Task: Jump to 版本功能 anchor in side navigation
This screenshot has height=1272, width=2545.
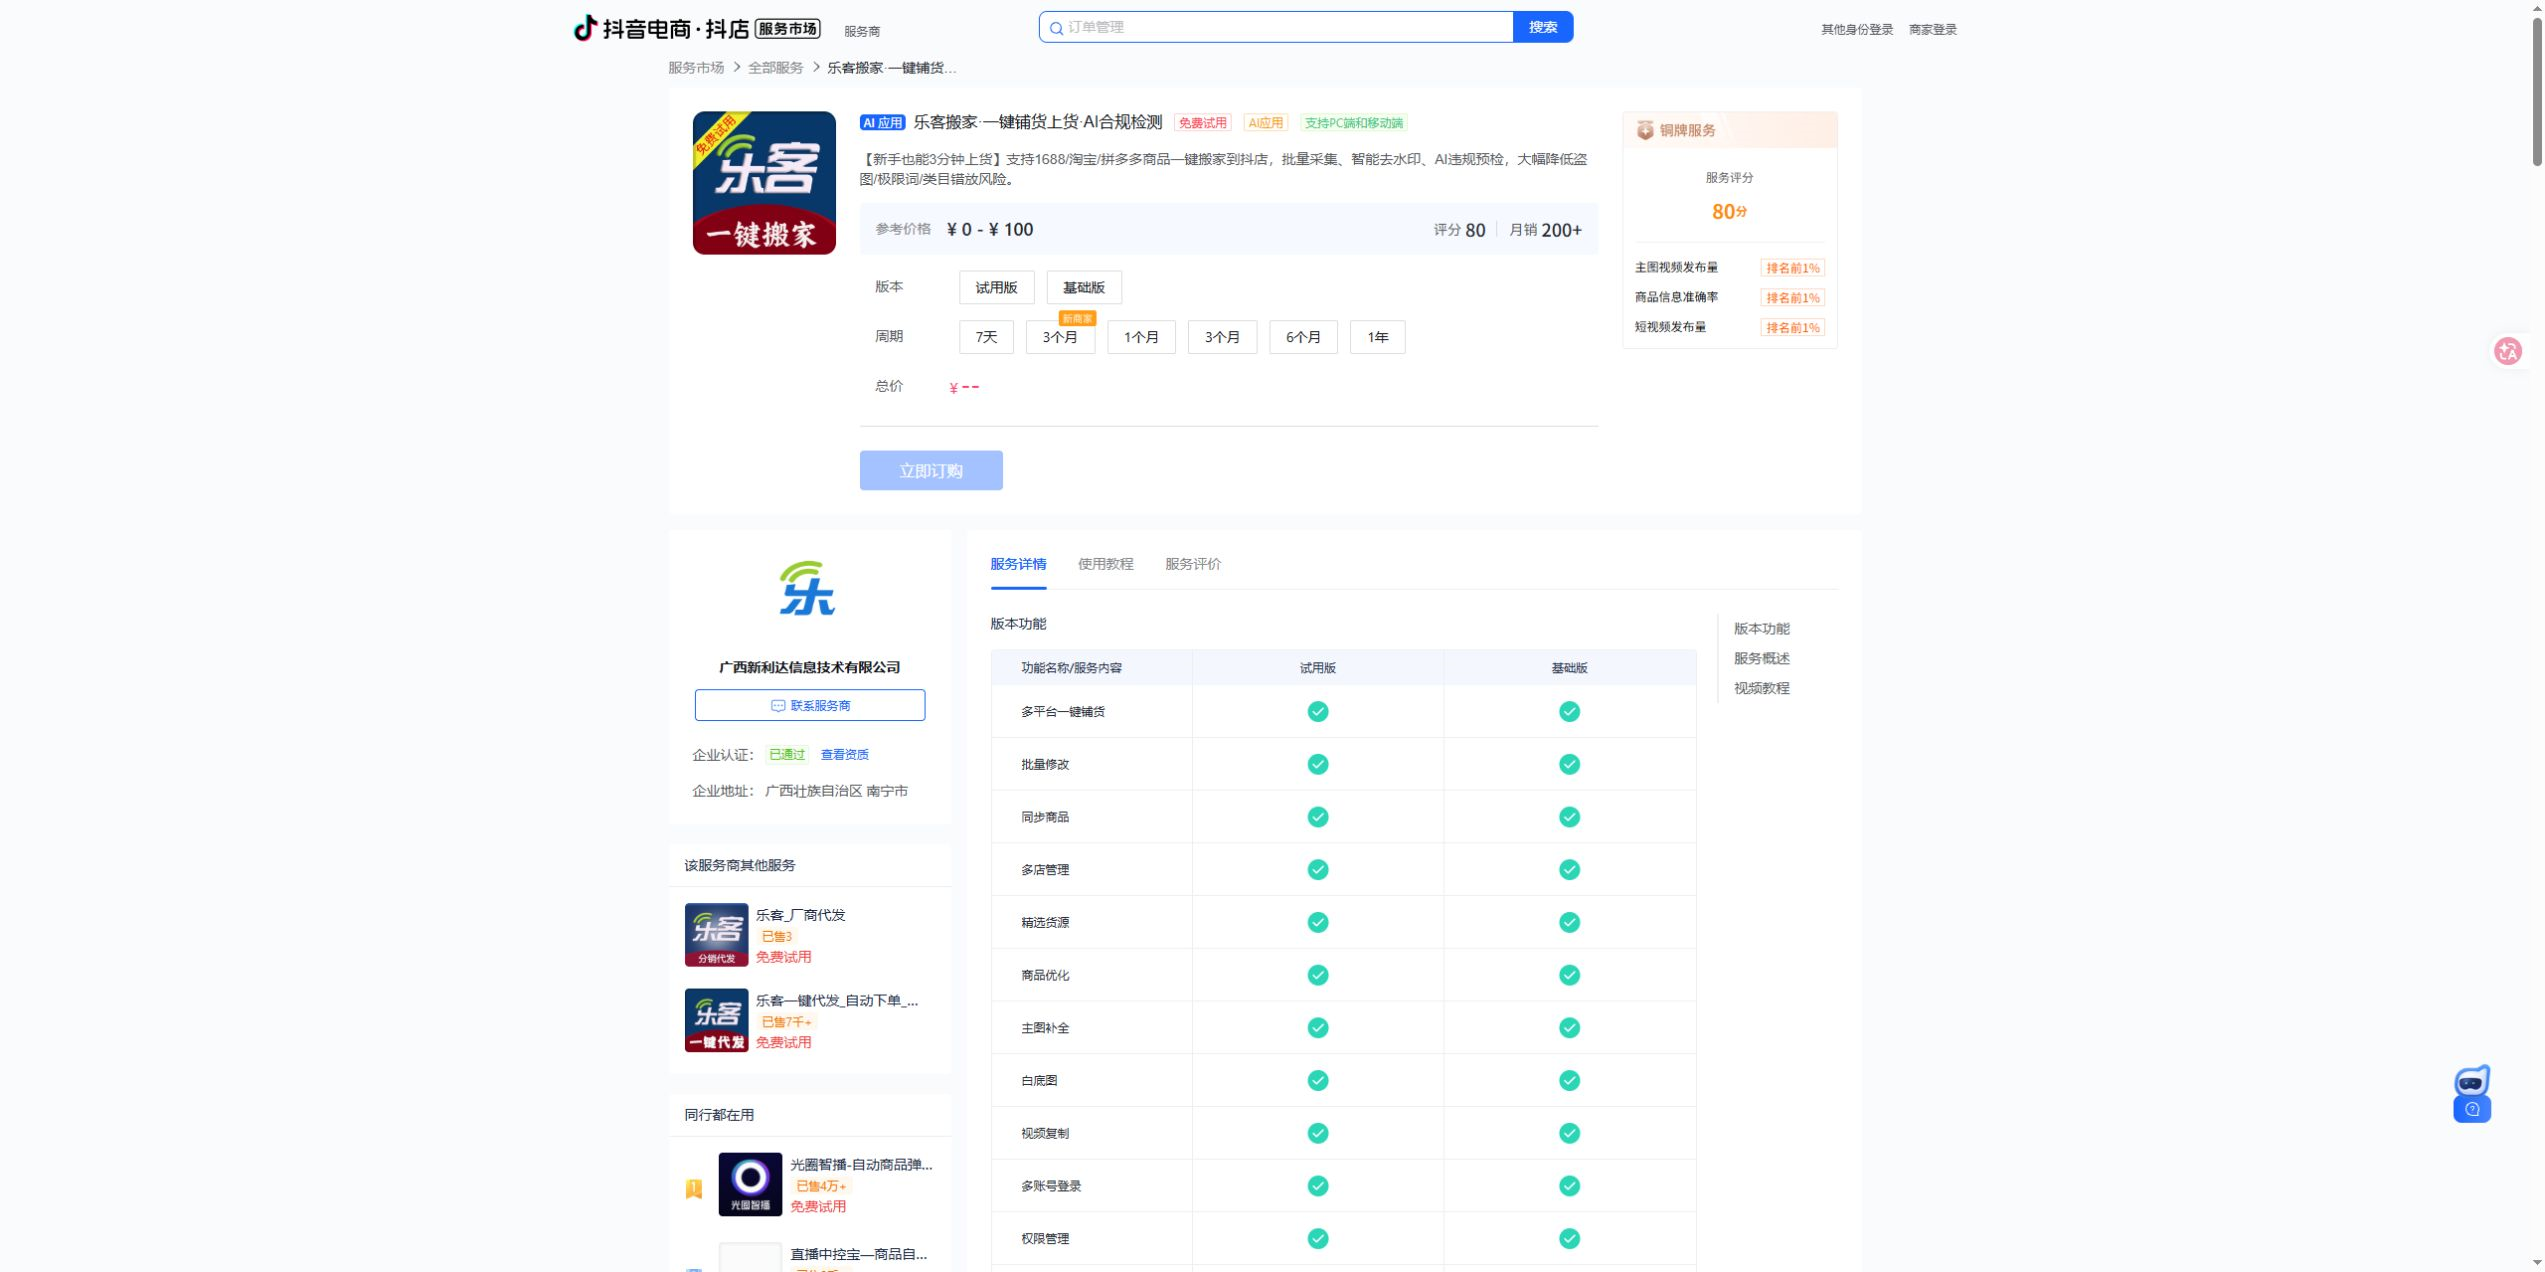Action: click(1761, 628)
